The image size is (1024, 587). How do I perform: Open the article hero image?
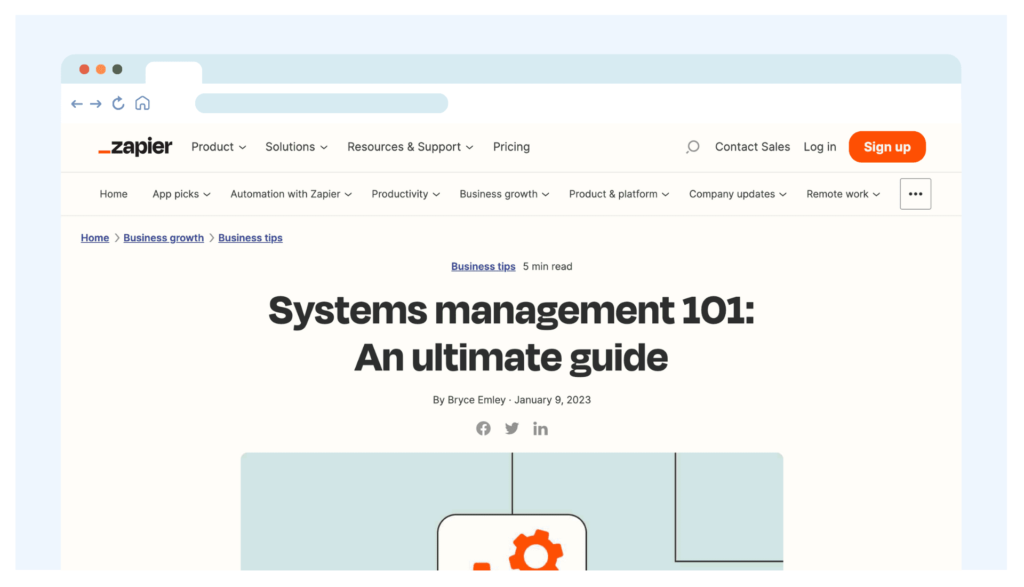tap(511, 511)
